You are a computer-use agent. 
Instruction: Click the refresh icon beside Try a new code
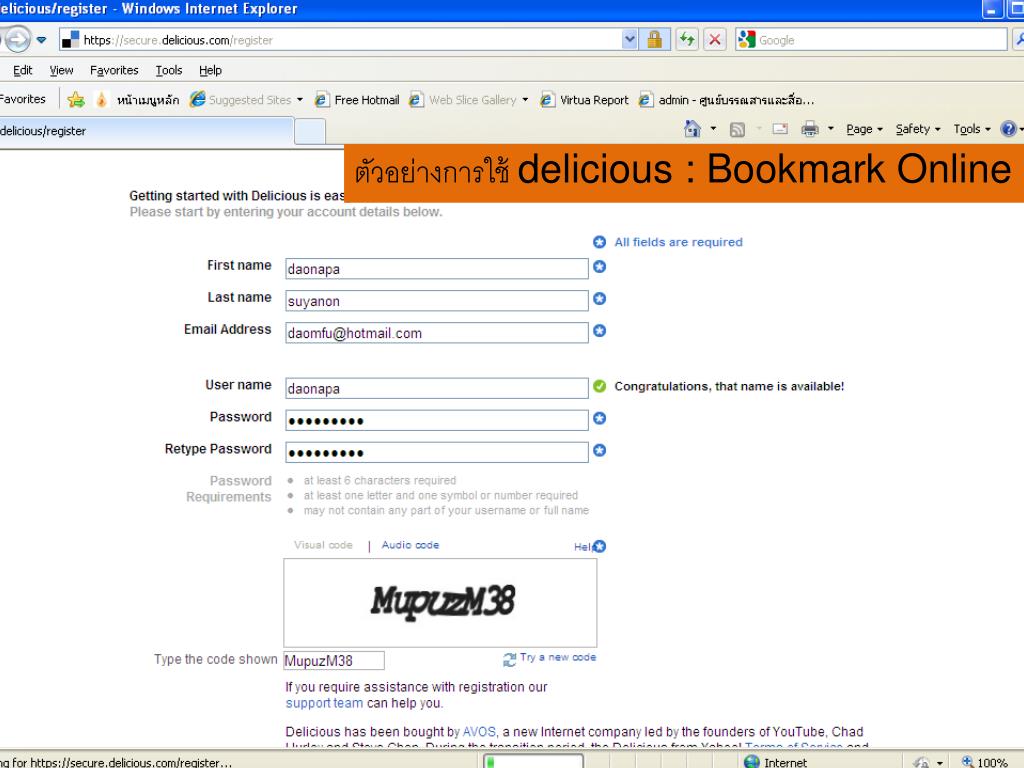coord(509,660)
